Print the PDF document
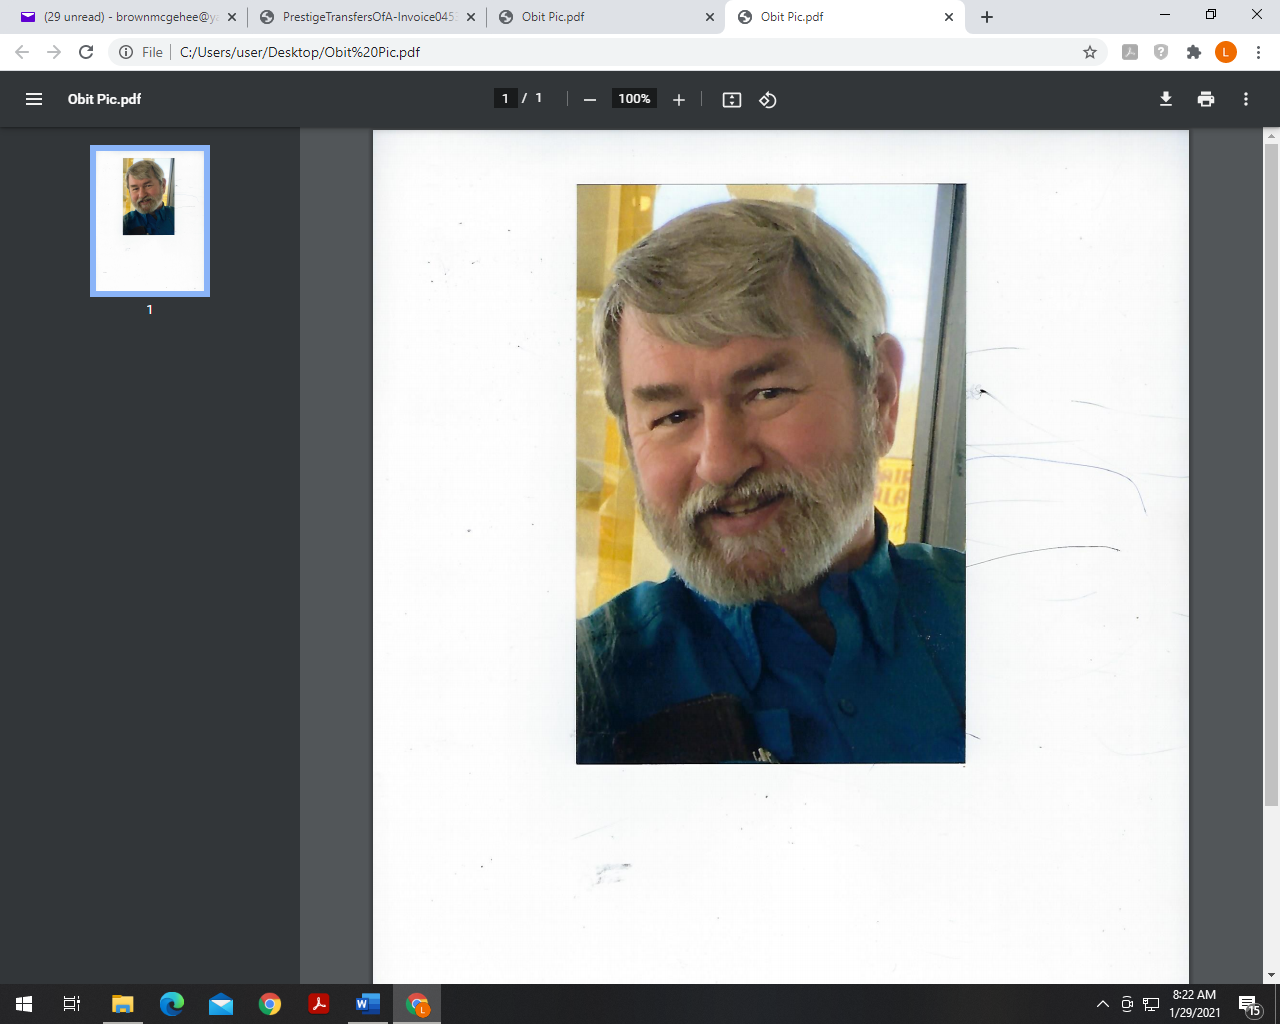 pos(1206,99)
